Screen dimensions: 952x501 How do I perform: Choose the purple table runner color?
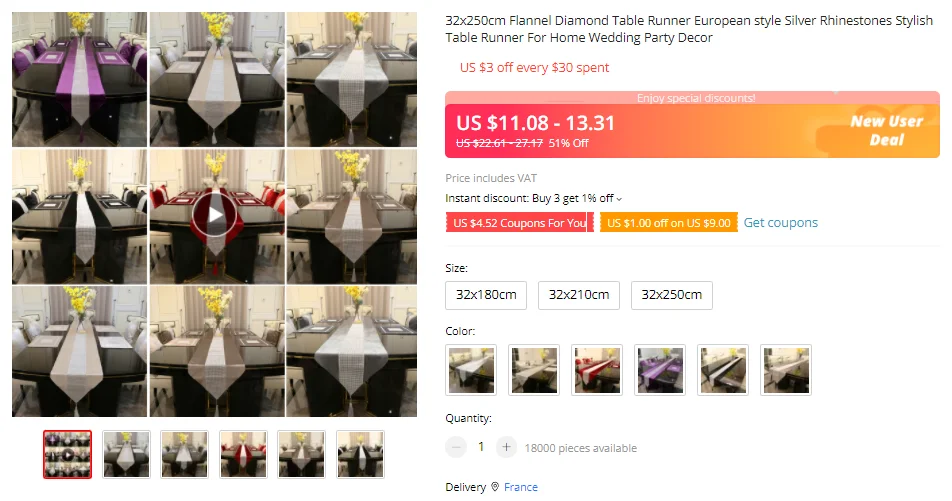(660, 370)
